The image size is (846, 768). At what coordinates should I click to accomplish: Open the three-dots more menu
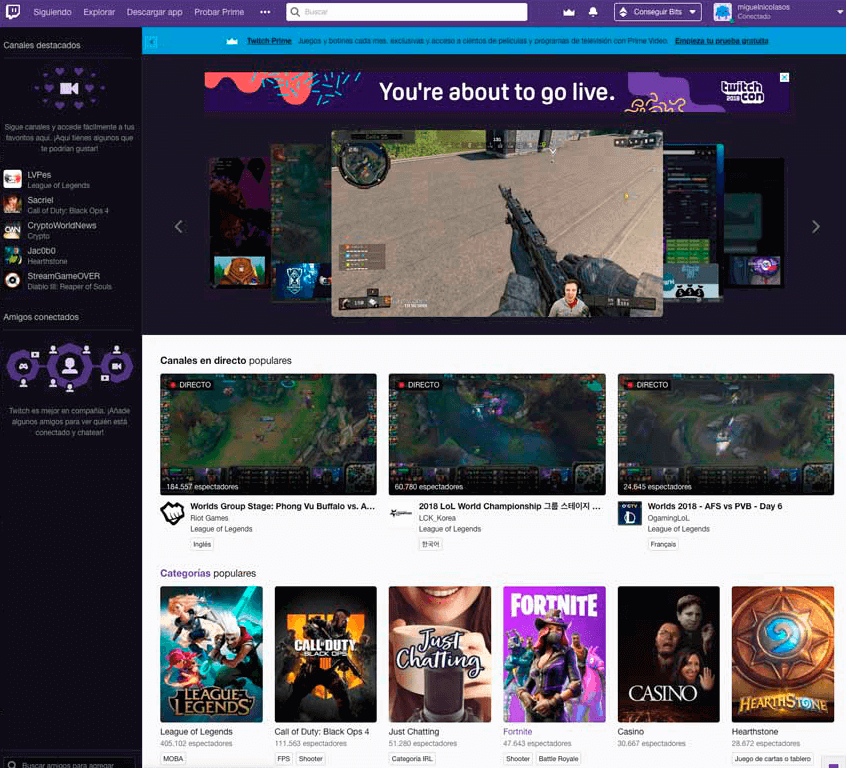[x=265, y=12]
